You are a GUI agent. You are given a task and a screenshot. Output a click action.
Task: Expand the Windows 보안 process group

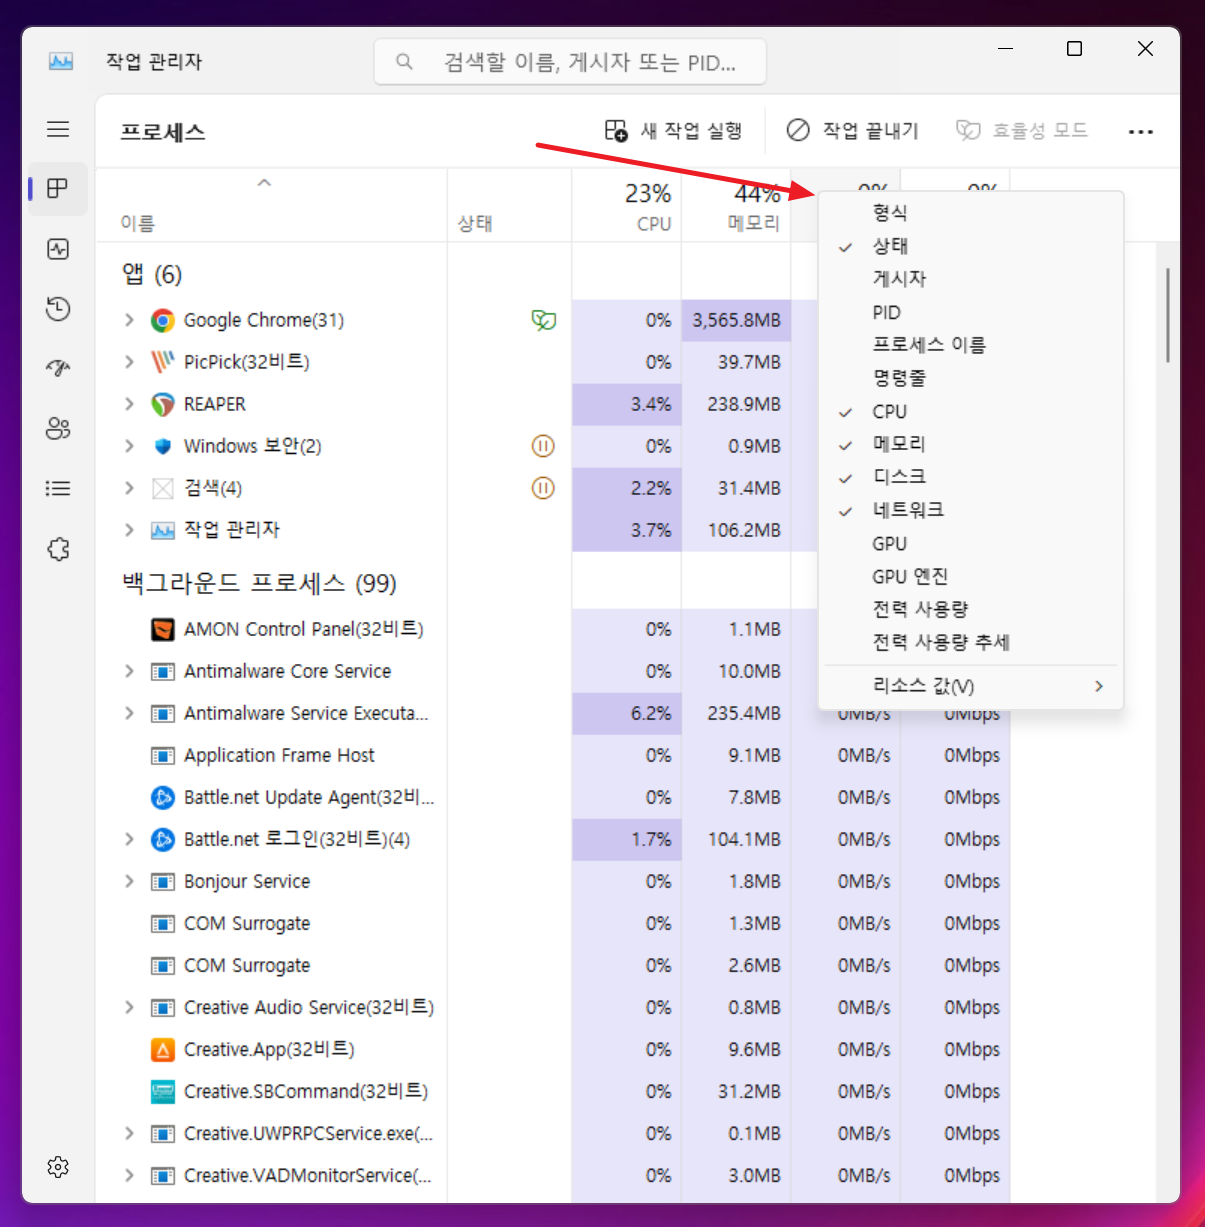click(129, 446)
